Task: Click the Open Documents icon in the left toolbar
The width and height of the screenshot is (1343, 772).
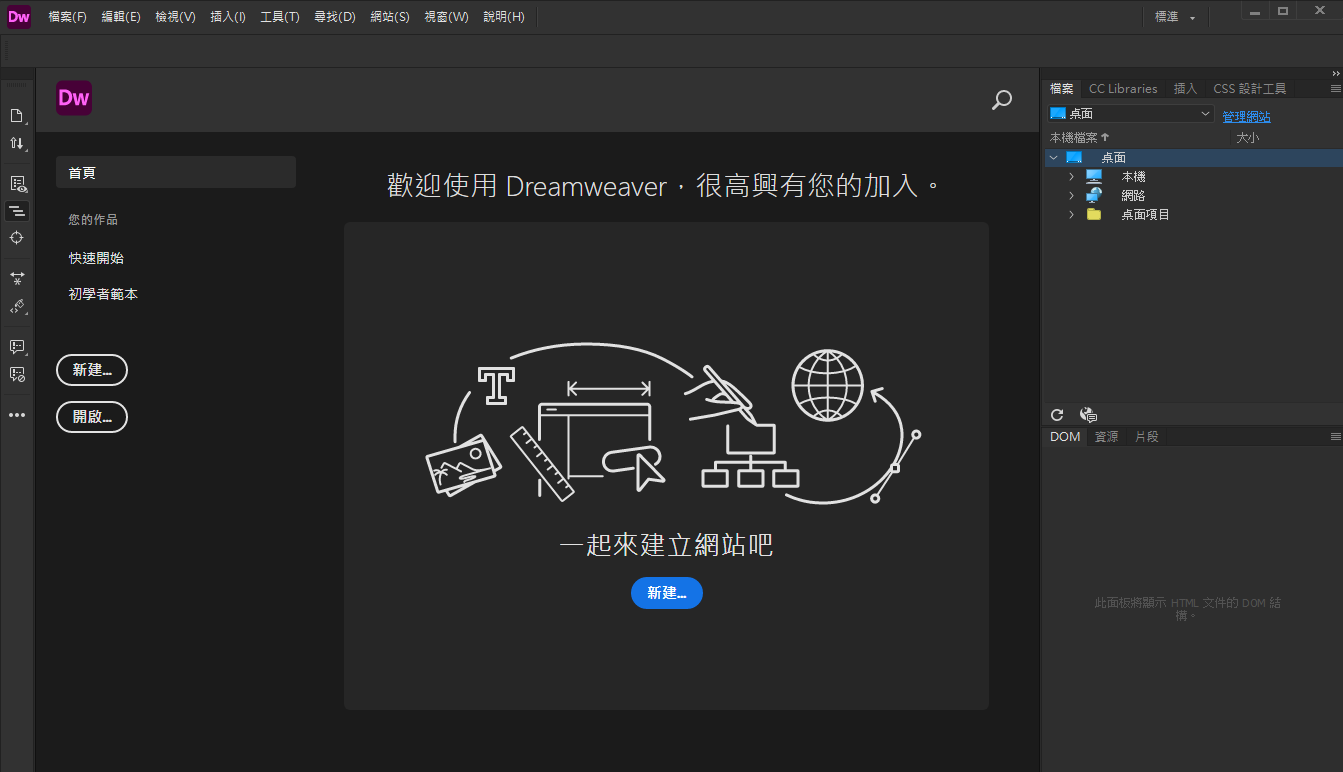Action: click(17, 116)
